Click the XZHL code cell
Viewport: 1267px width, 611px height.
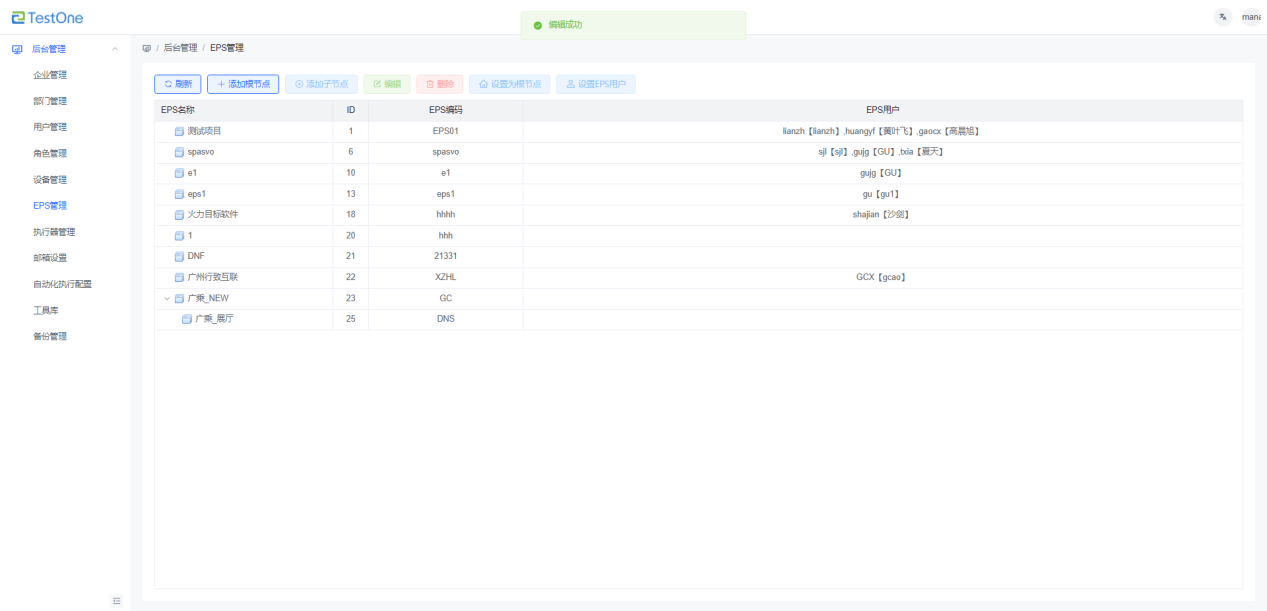point(445,277)
